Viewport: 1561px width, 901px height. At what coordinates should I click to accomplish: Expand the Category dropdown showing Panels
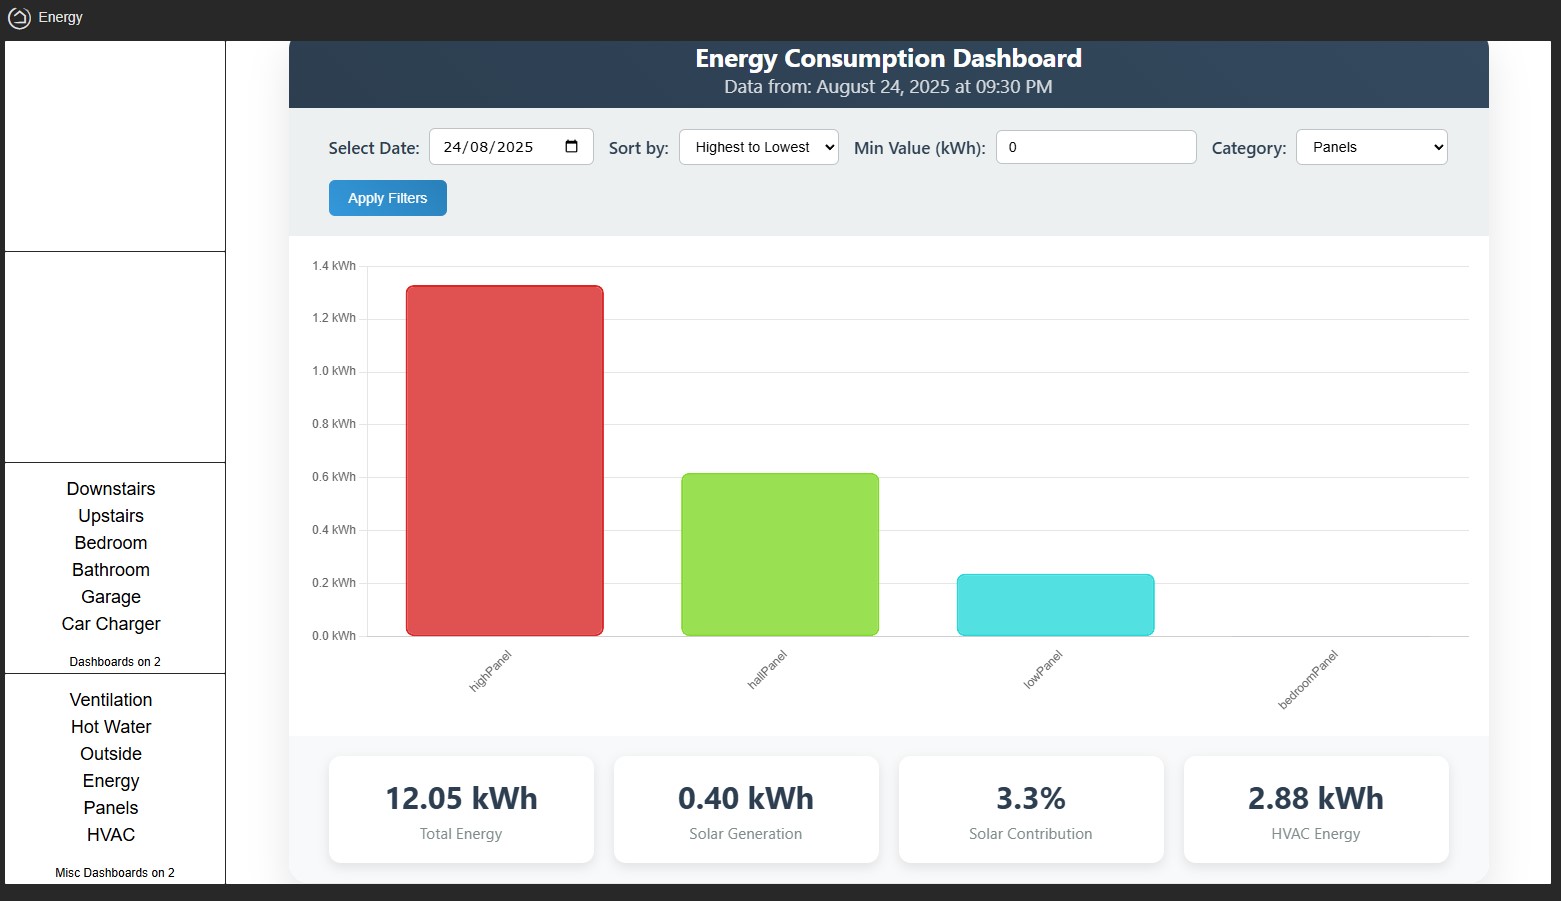coord(1370,147)
